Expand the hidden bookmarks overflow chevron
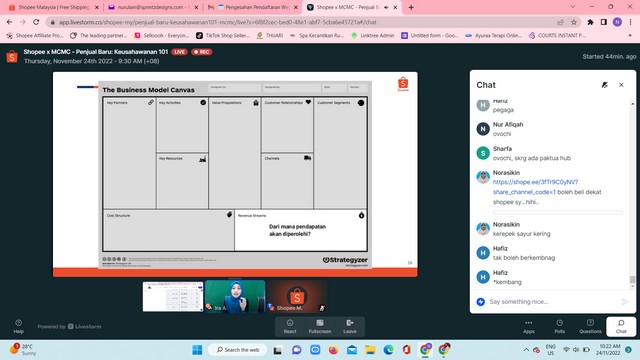 (630, 36)
